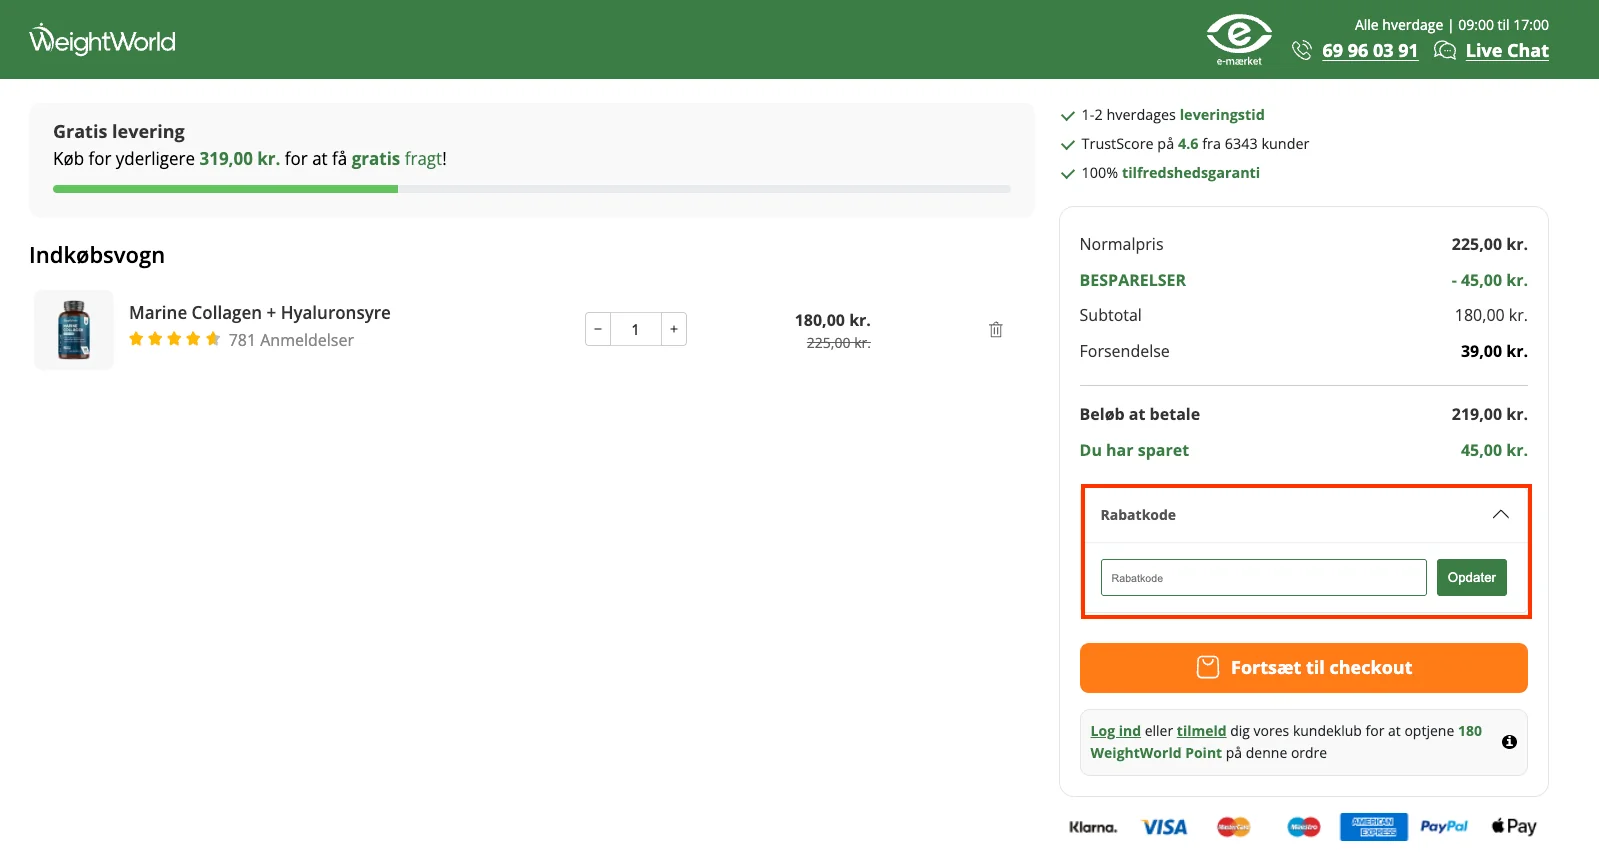The width and height of the screenshot is (1599, 868).
Task: Click the info icon beside points message
Action: point(1509,742)
